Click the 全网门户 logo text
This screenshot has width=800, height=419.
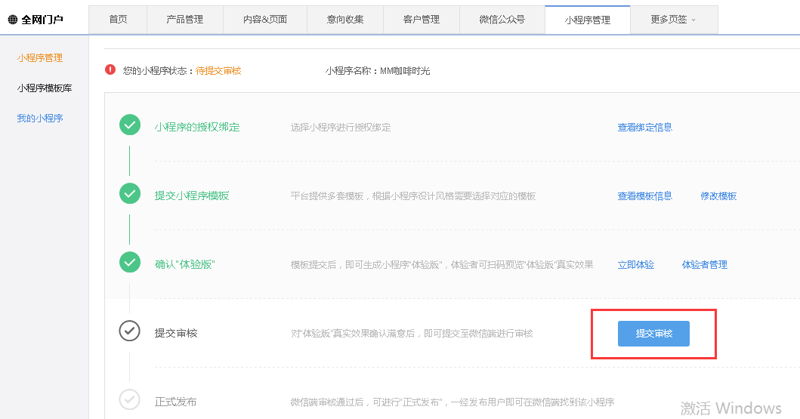(x=42, y=20)
